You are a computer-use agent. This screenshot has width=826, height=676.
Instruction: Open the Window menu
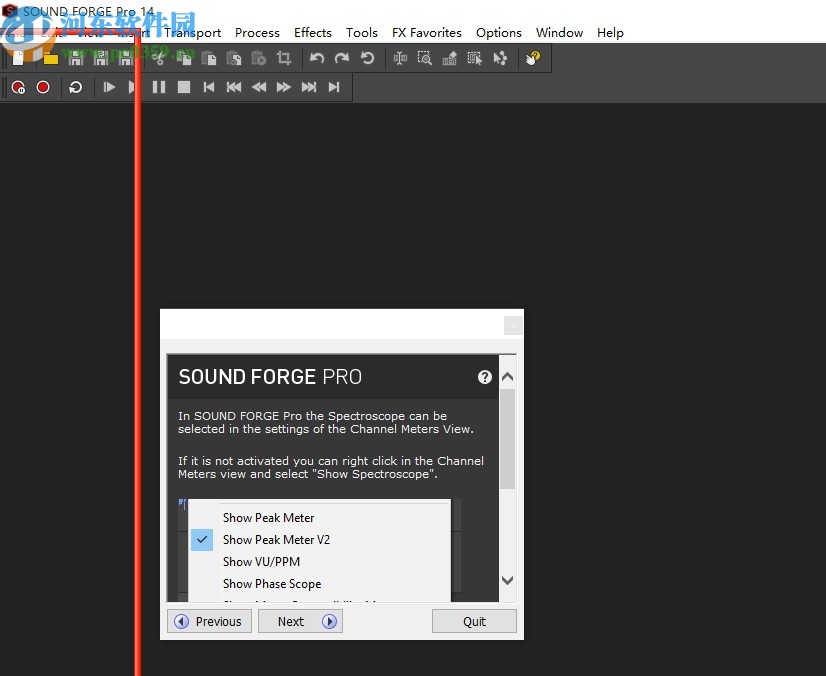[x=559, y=33]
